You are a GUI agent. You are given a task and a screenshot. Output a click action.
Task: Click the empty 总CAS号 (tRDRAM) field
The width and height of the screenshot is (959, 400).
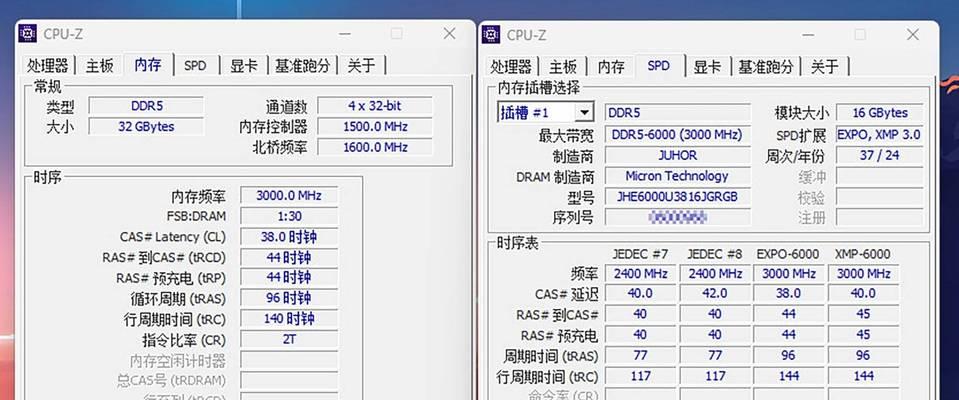pos(289,380)
